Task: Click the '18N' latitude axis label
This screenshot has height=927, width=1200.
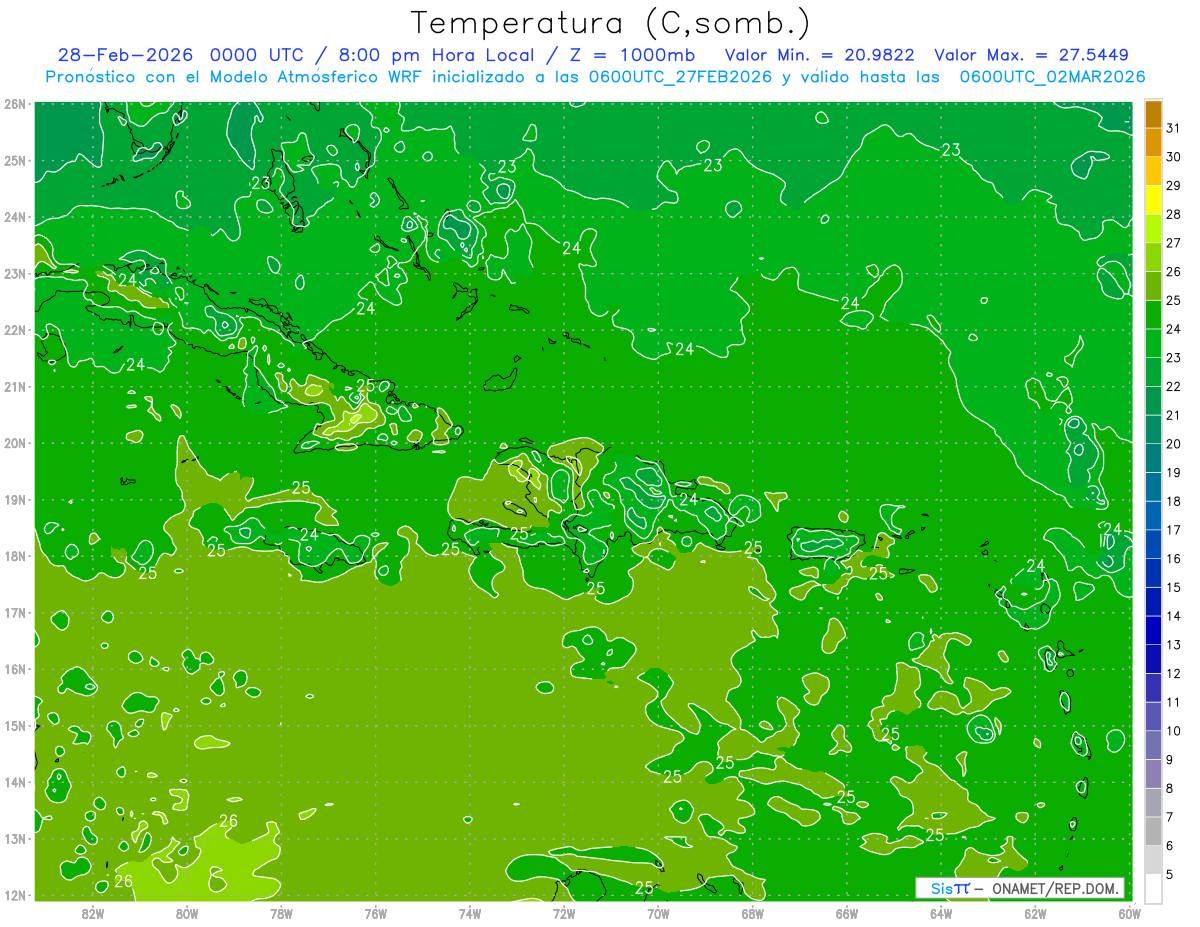Action: click(x=15, y=556)
